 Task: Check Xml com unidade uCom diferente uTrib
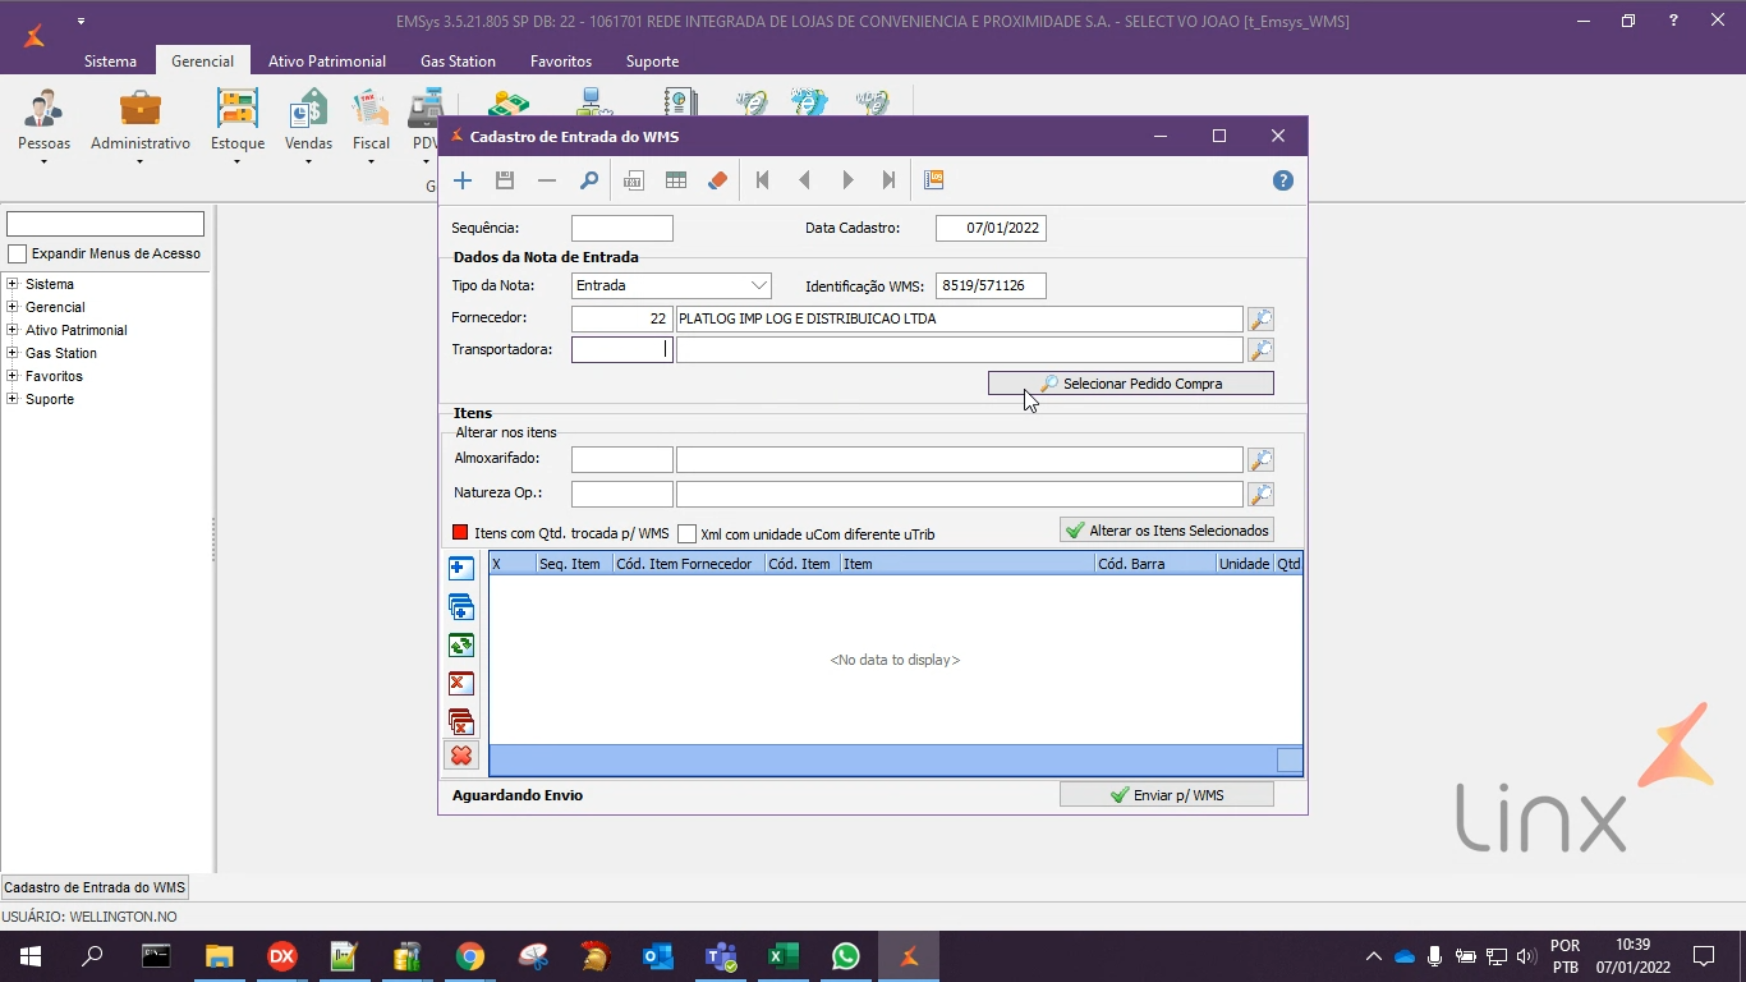point(687,534)
